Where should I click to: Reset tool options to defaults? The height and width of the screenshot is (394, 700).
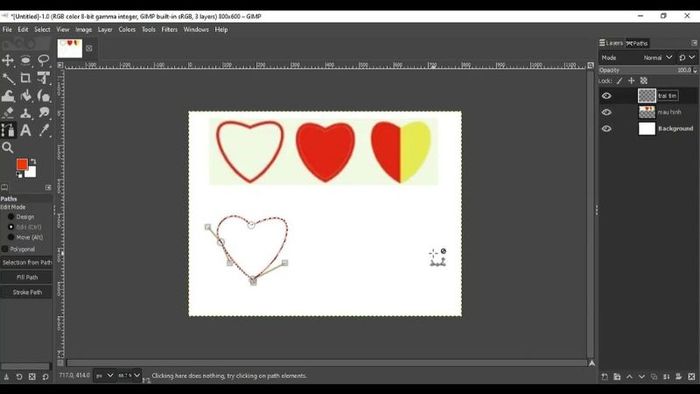click(46, 377)
